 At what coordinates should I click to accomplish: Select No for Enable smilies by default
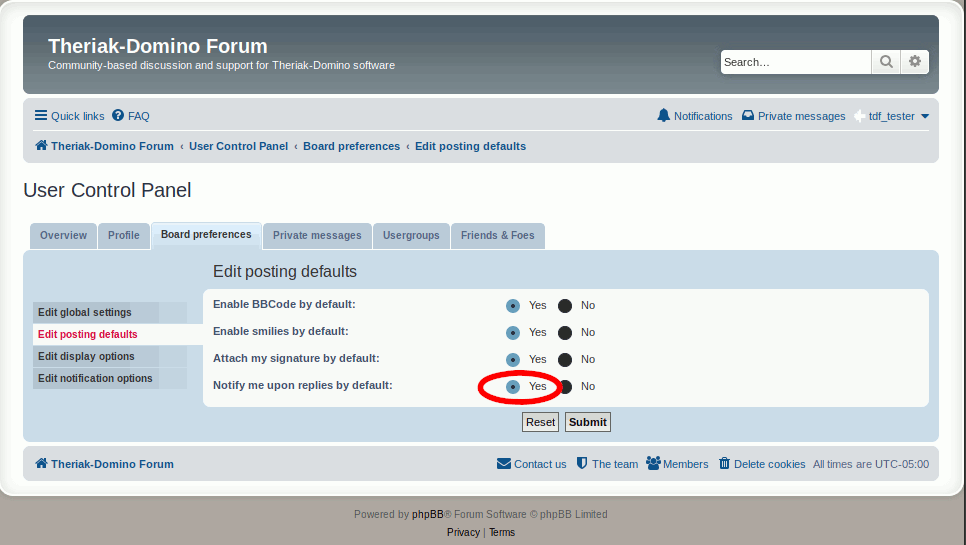(565, 333)
